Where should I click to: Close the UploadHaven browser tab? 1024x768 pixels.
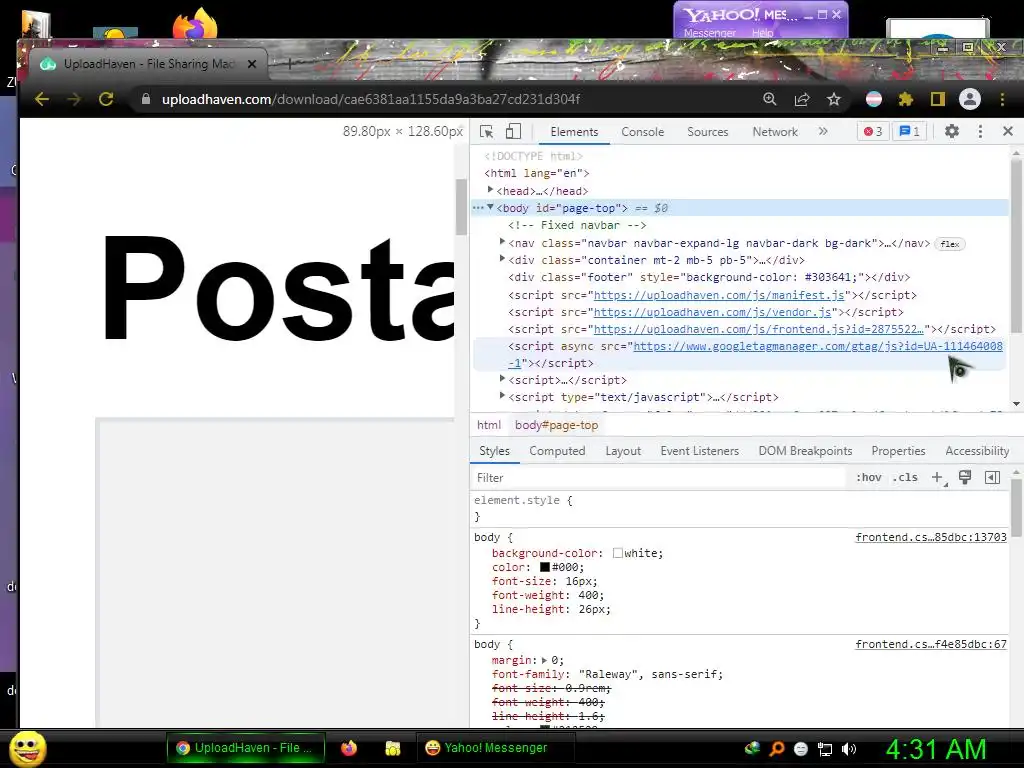[x=251, y=64]
